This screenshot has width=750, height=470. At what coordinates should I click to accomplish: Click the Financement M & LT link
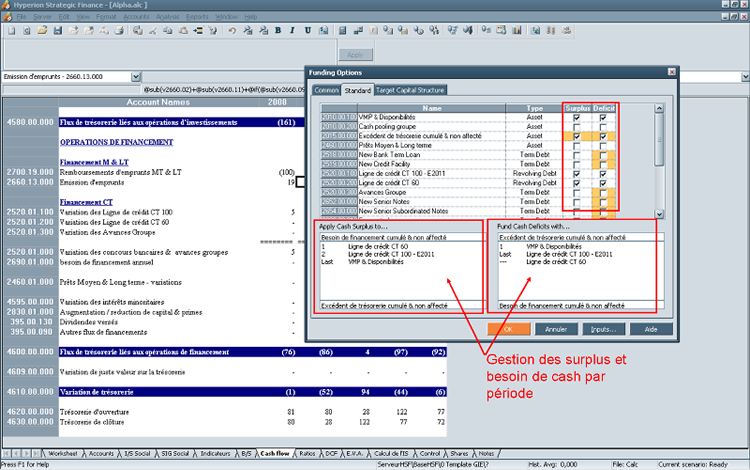[x=94, y=162]
